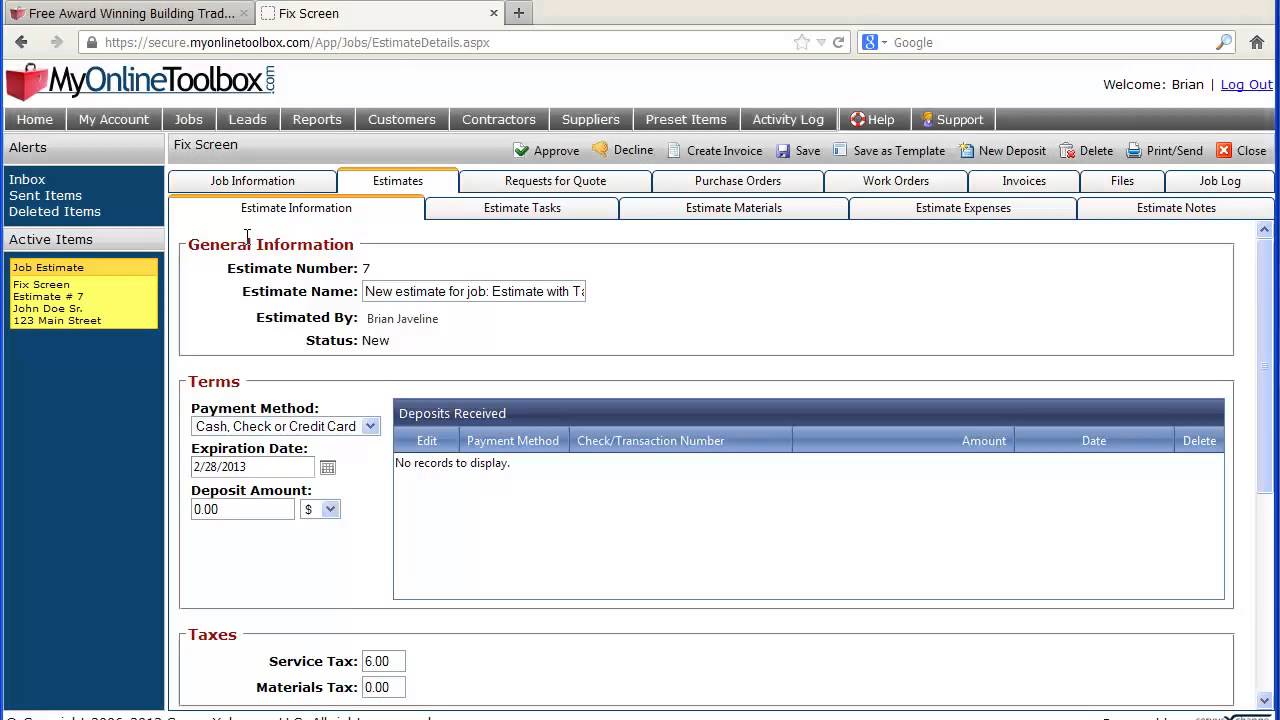This screenshot has width=1280, height=720.
Task: Click the Help lifebuoy icon
Action: [857, 119]
